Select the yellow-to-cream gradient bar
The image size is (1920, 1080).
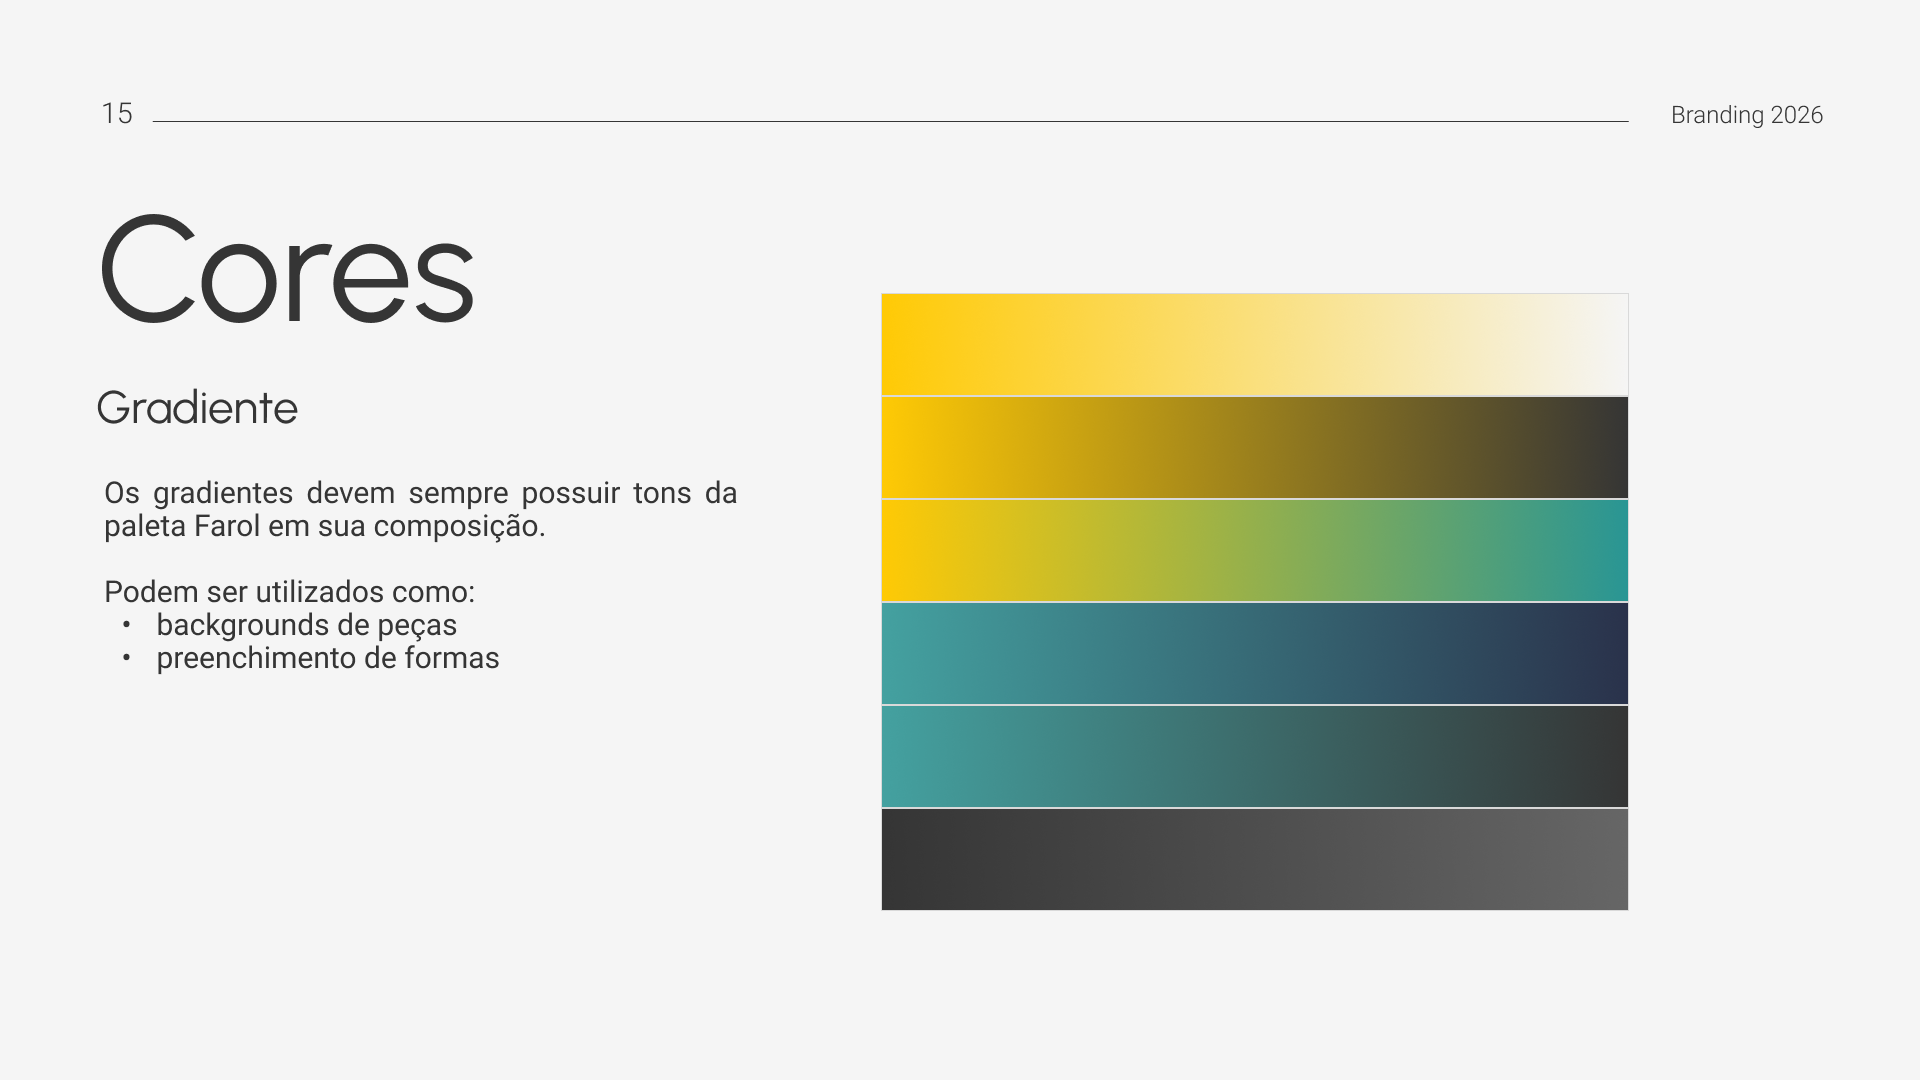1254,344
